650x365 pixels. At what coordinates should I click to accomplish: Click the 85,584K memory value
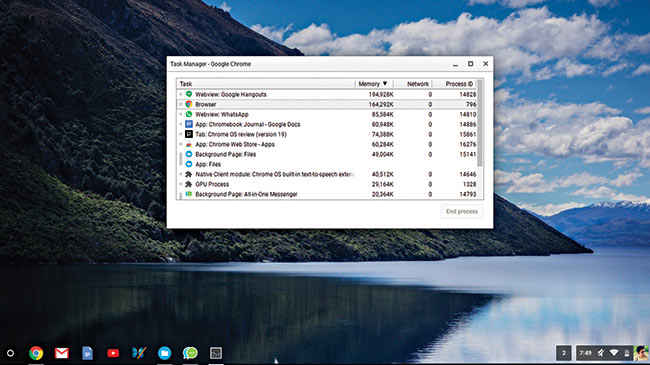click(383, 114)
